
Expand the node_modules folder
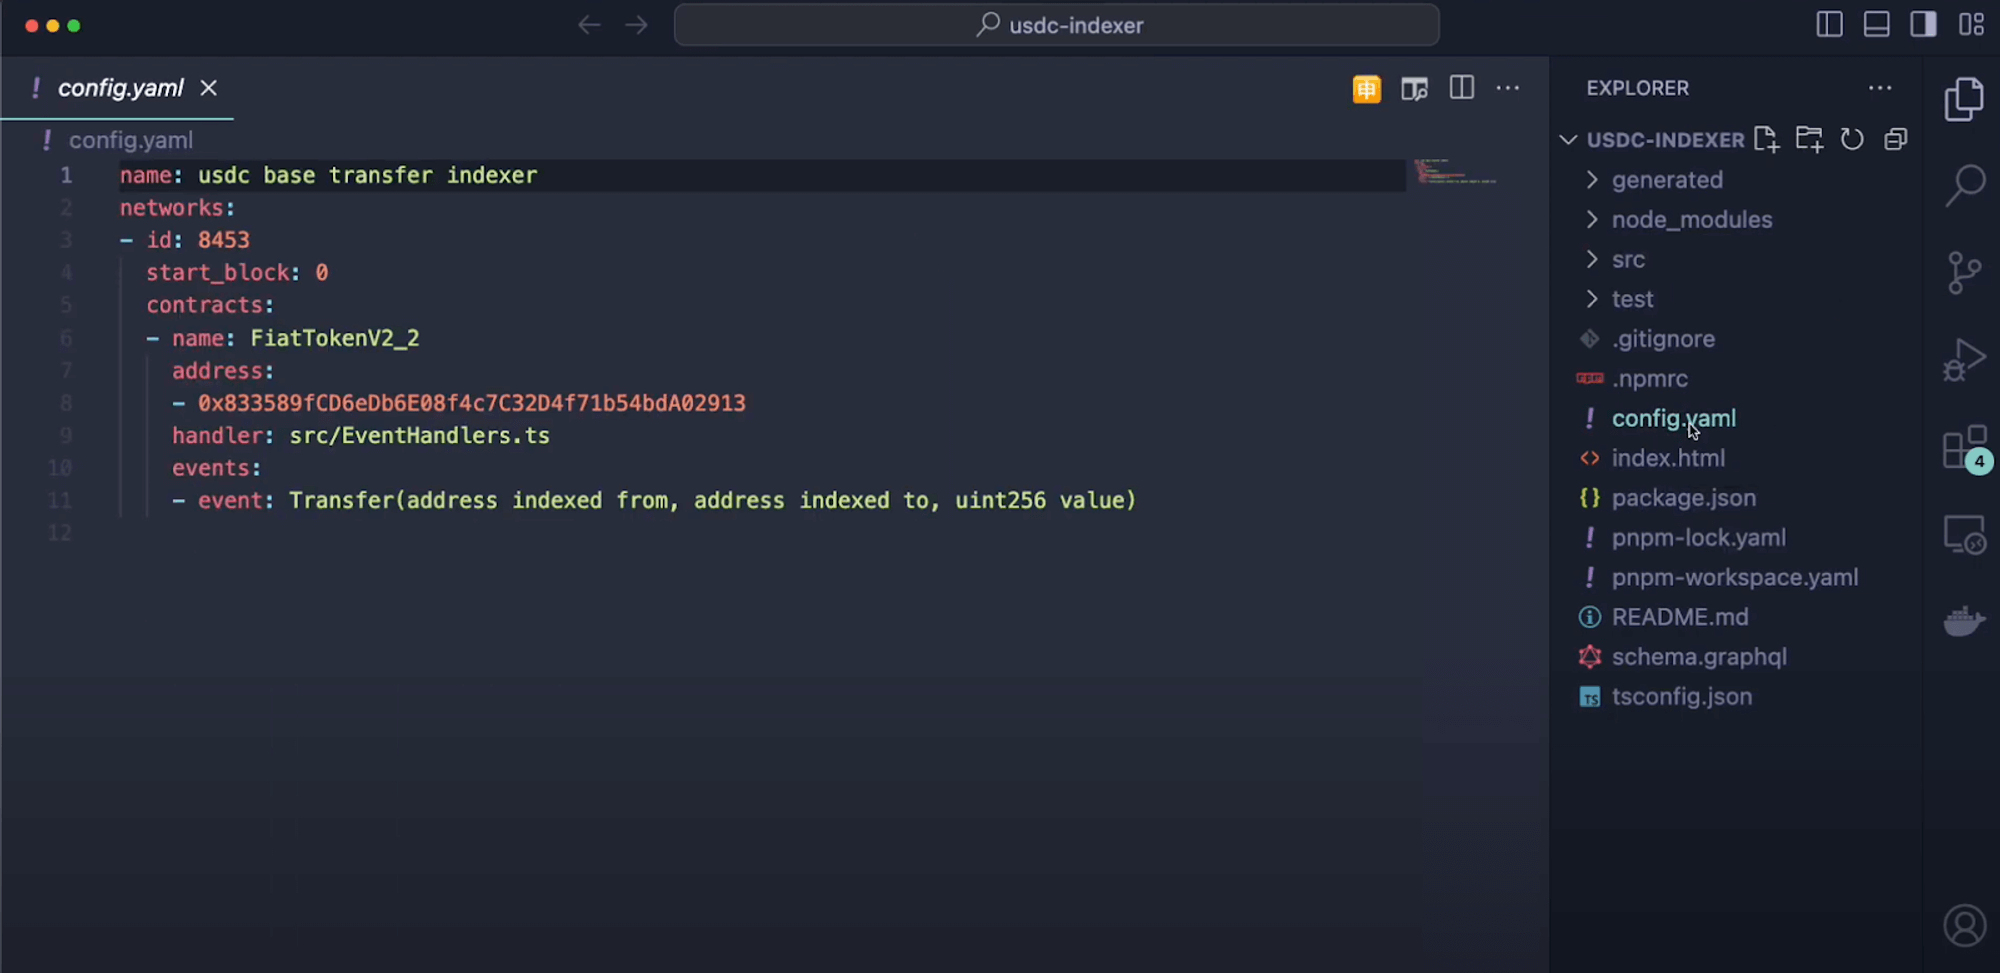pos(1691,219)
